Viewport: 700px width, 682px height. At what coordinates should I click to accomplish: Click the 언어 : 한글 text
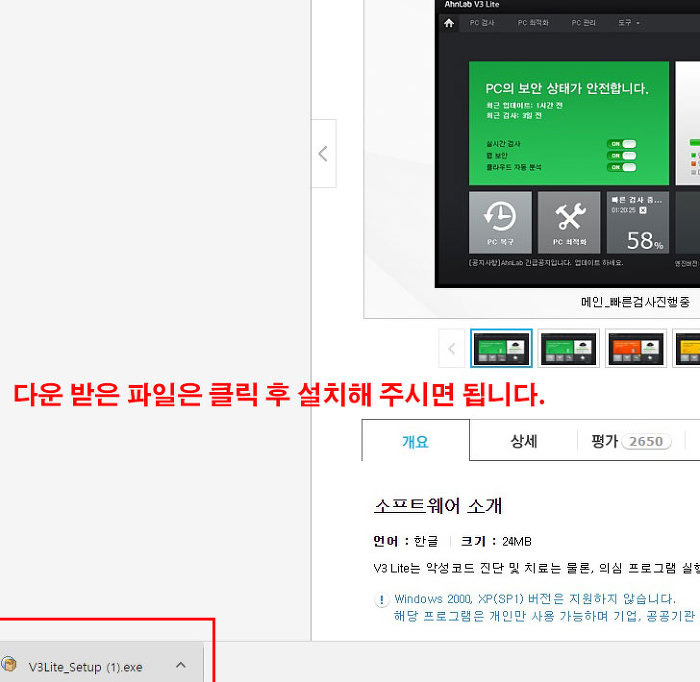[406, 541]
